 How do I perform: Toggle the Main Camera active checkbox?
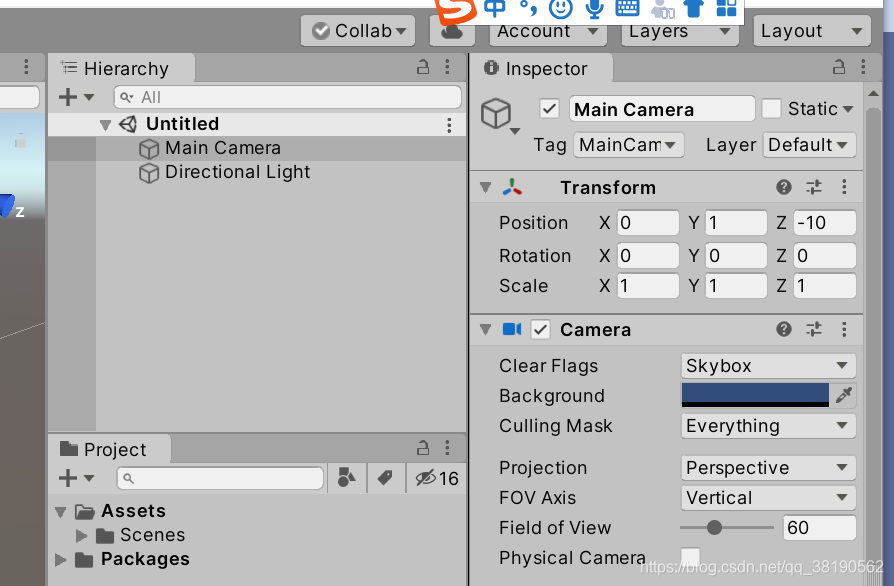[550, 108]
